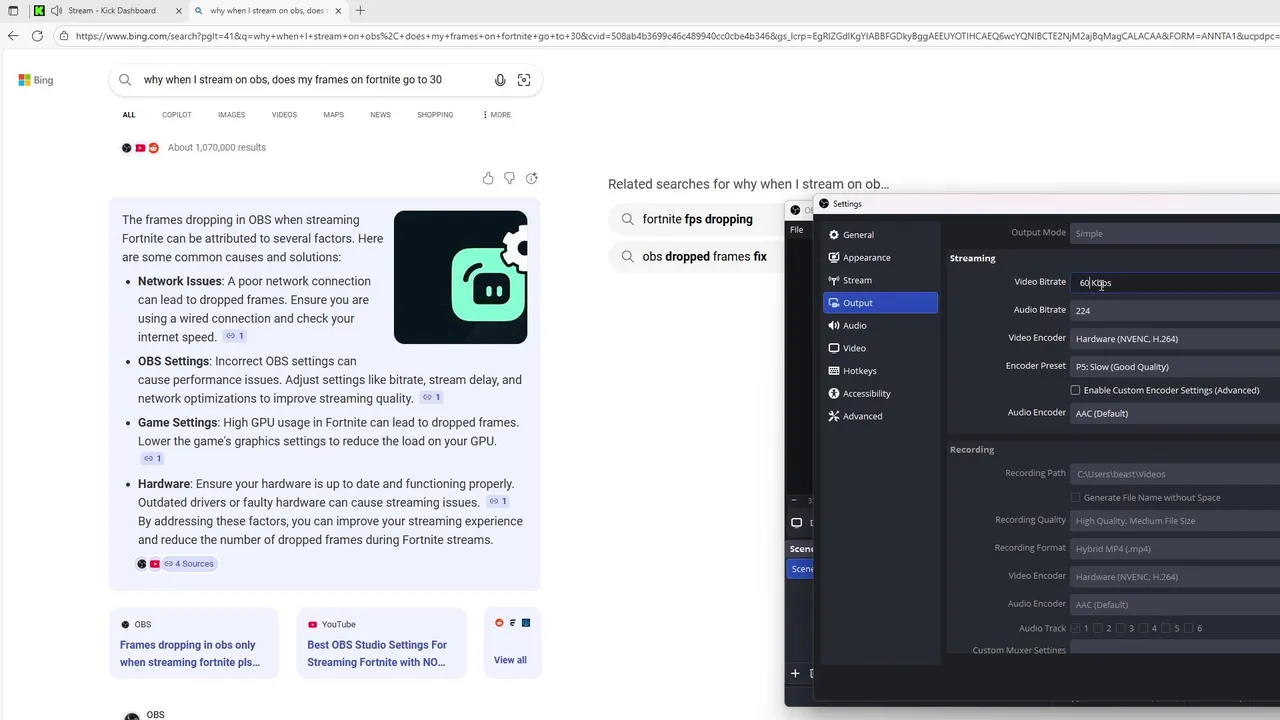Reload the page with refresh icon
This screenshot has width=1280, height=720.
coord(37,36)
